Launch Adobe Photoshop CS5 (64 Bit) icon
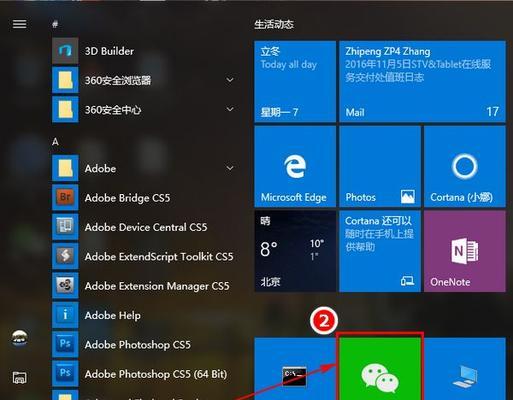Screen dimensions: 513x400 65,373
